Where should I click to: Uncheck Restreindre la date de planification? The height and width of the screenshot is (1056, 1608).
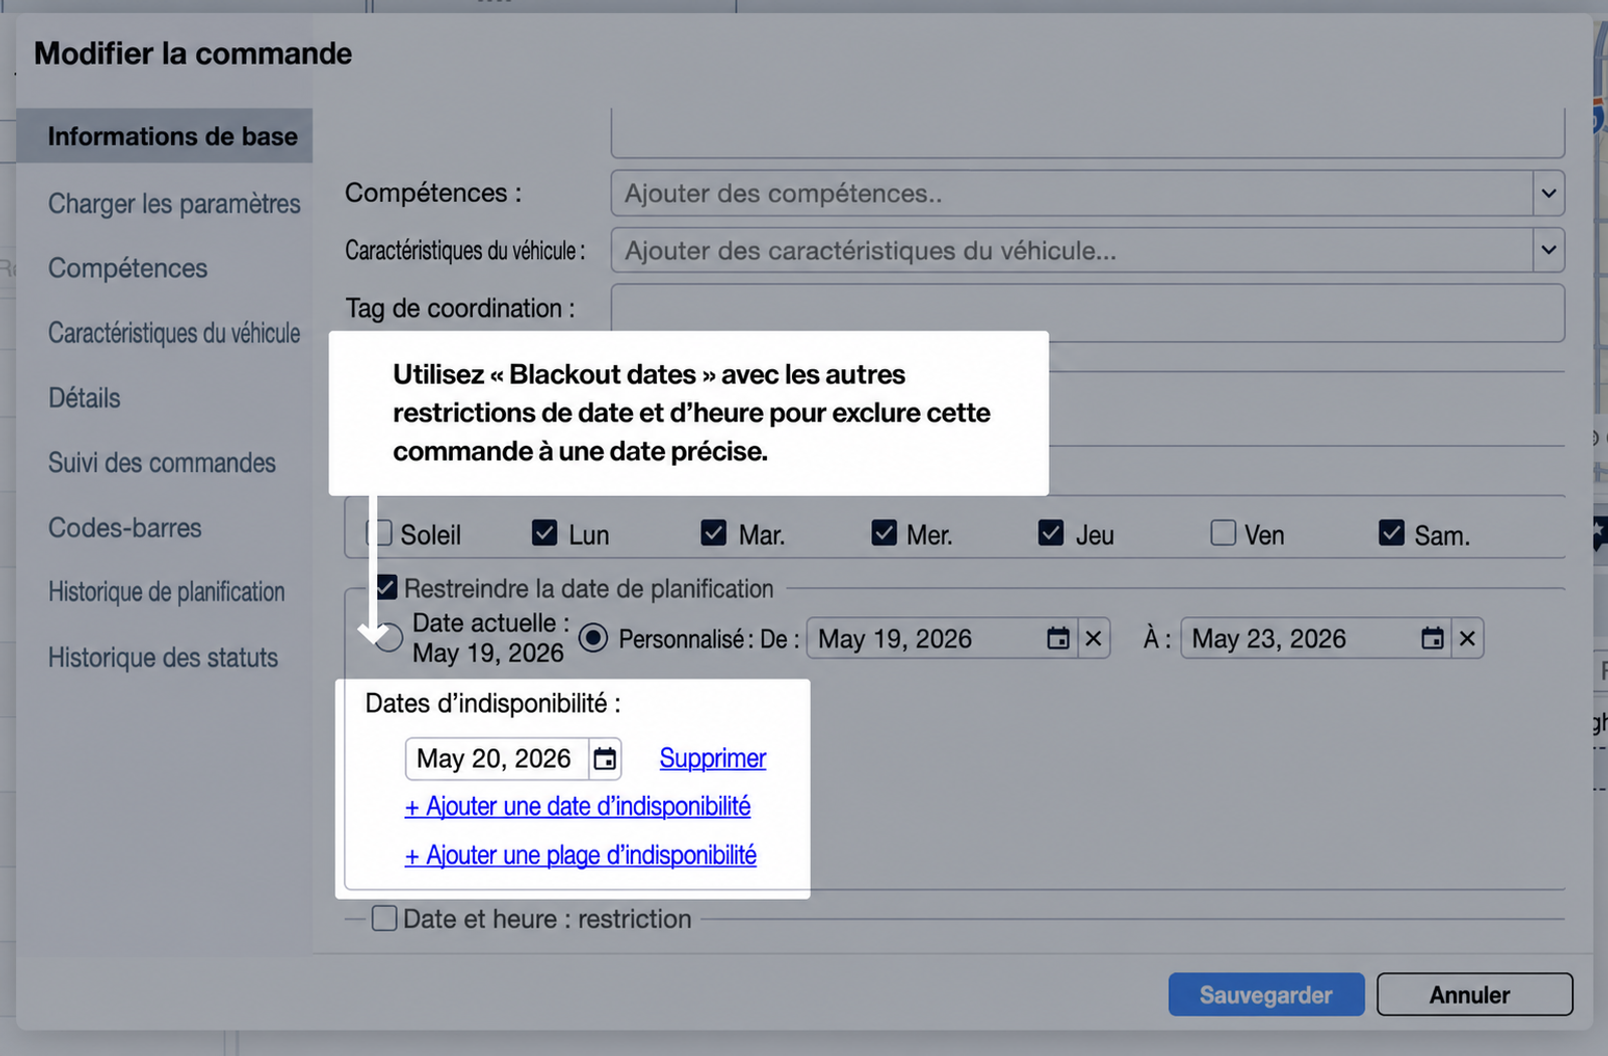click(386, 587)
